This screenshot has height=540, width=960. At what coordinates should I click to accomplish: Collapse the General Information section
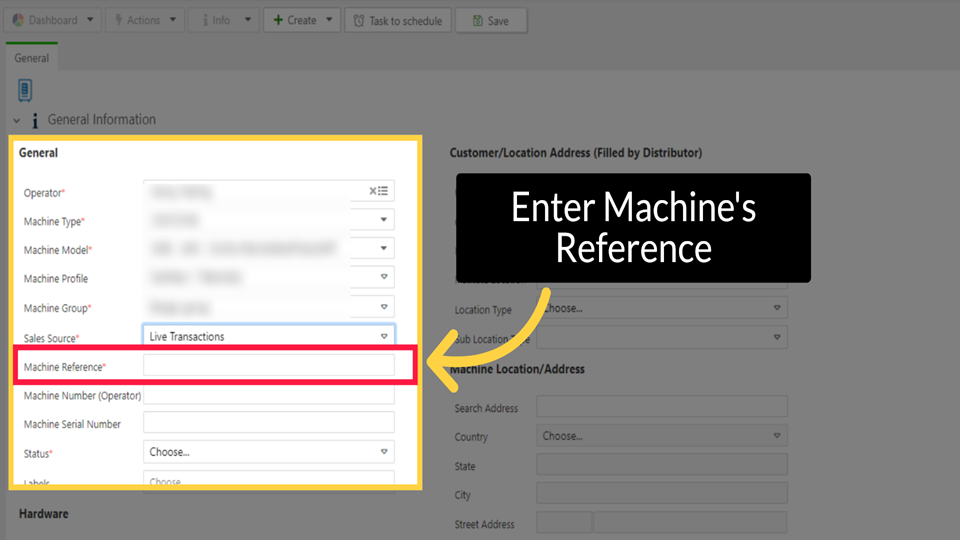pyautogui.click(x=17, y=120)
